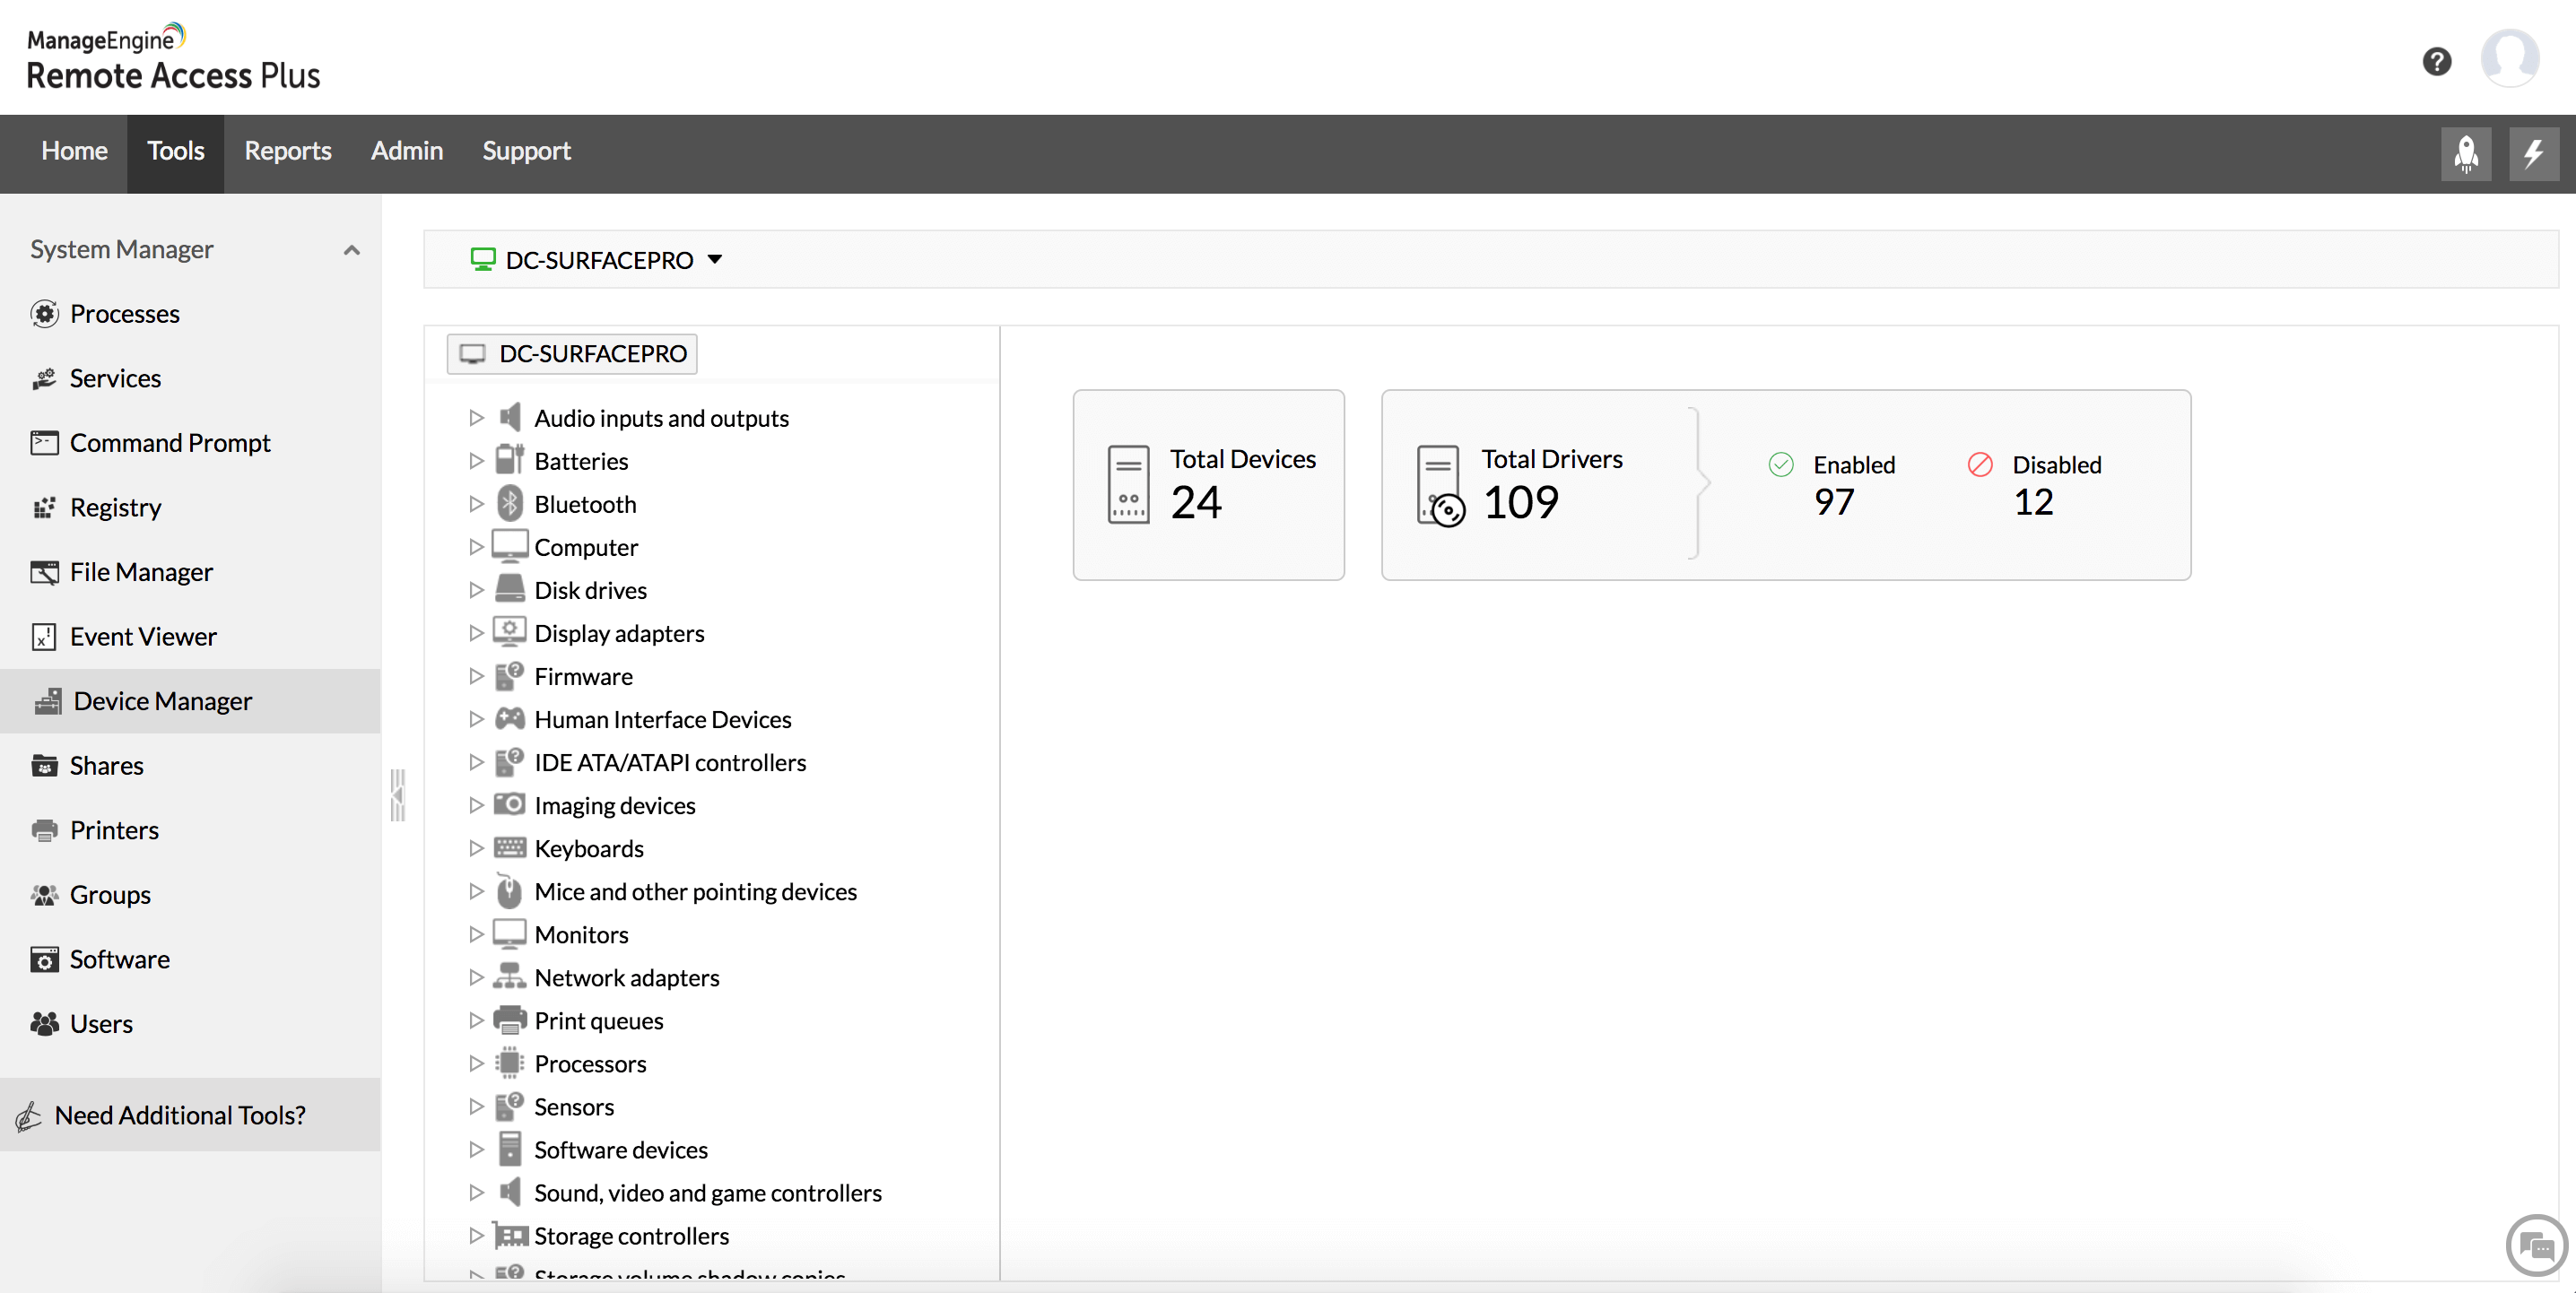Click the Device Manager sidebar icon
The image size is (2576, 1293).
coord(45,699)
